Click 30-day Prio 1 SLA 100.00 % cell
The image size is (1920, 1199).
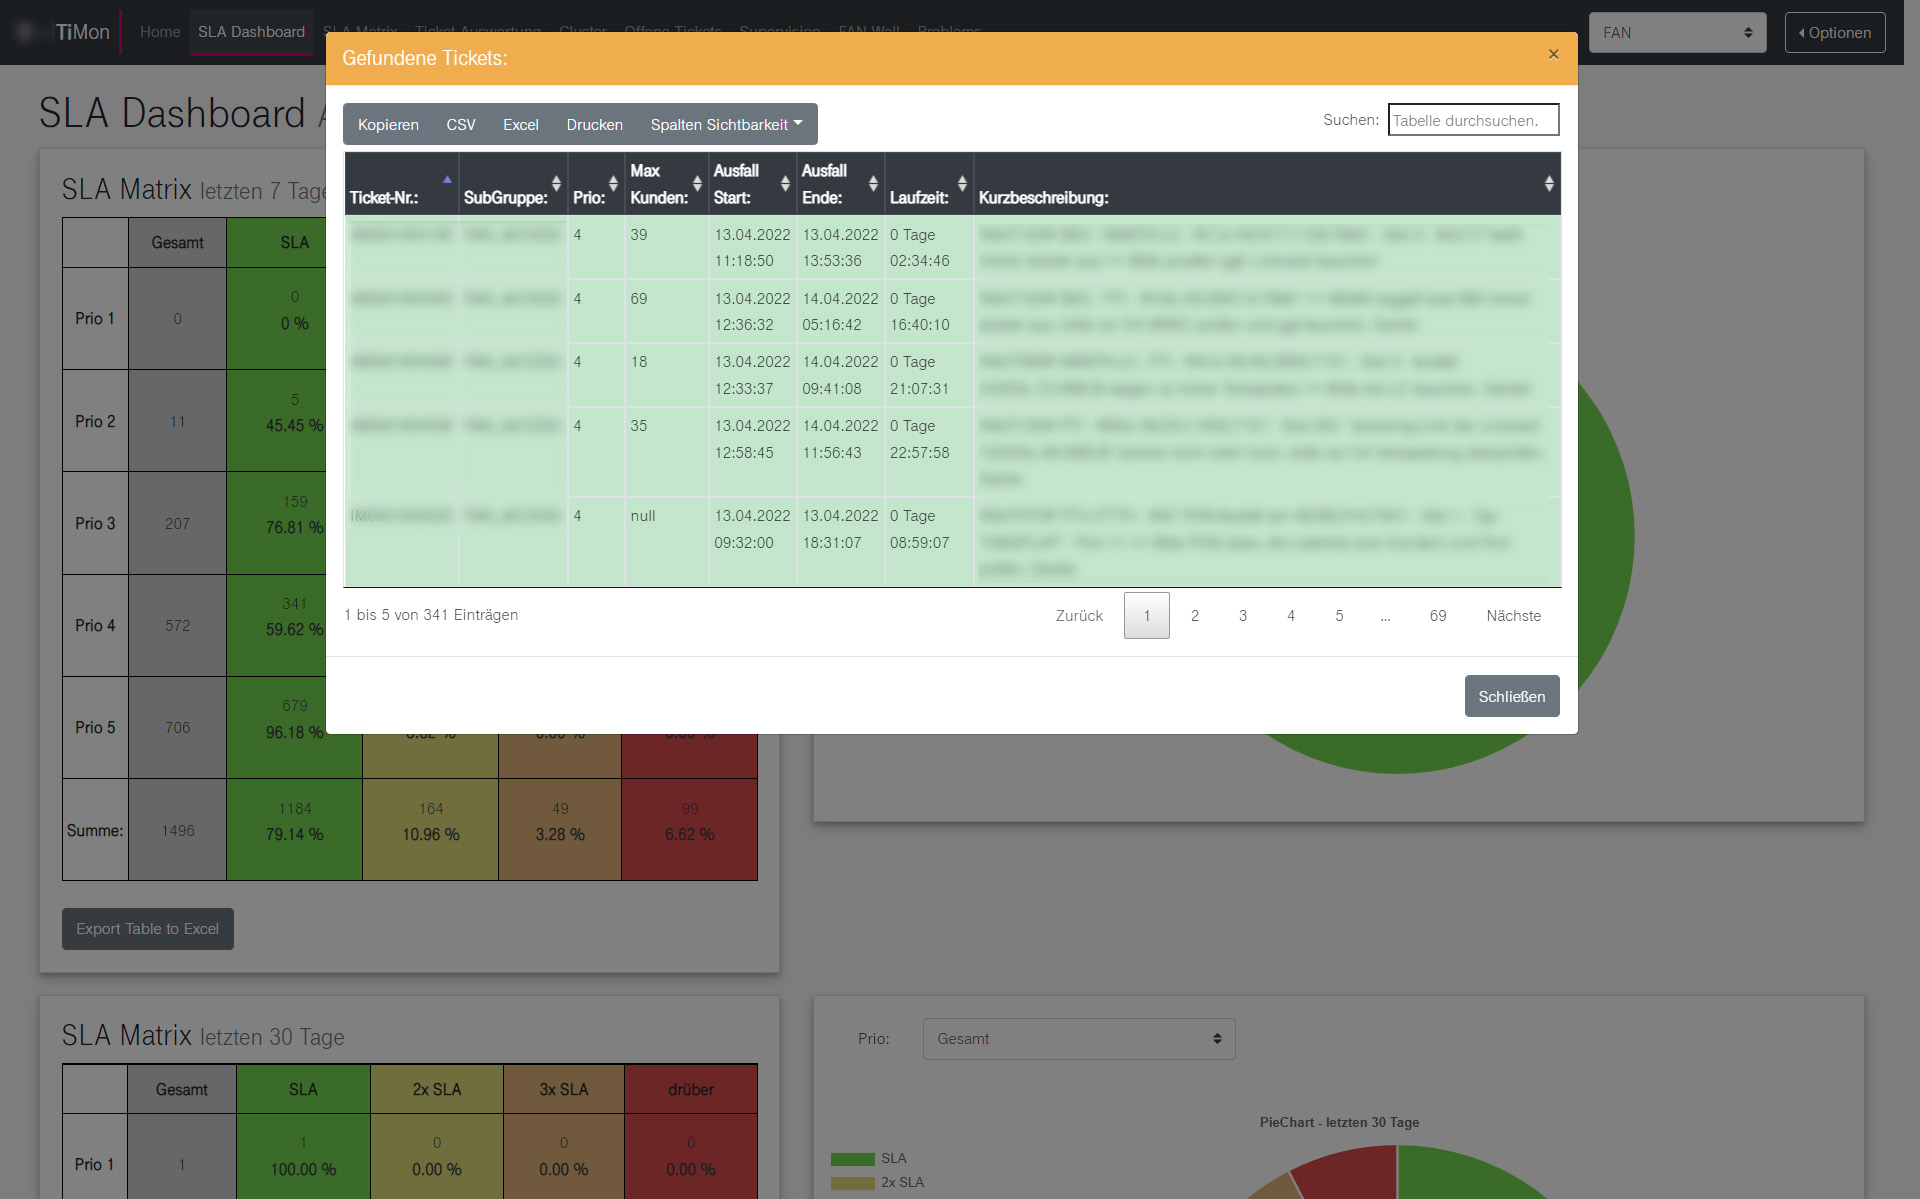[303, 1156]
